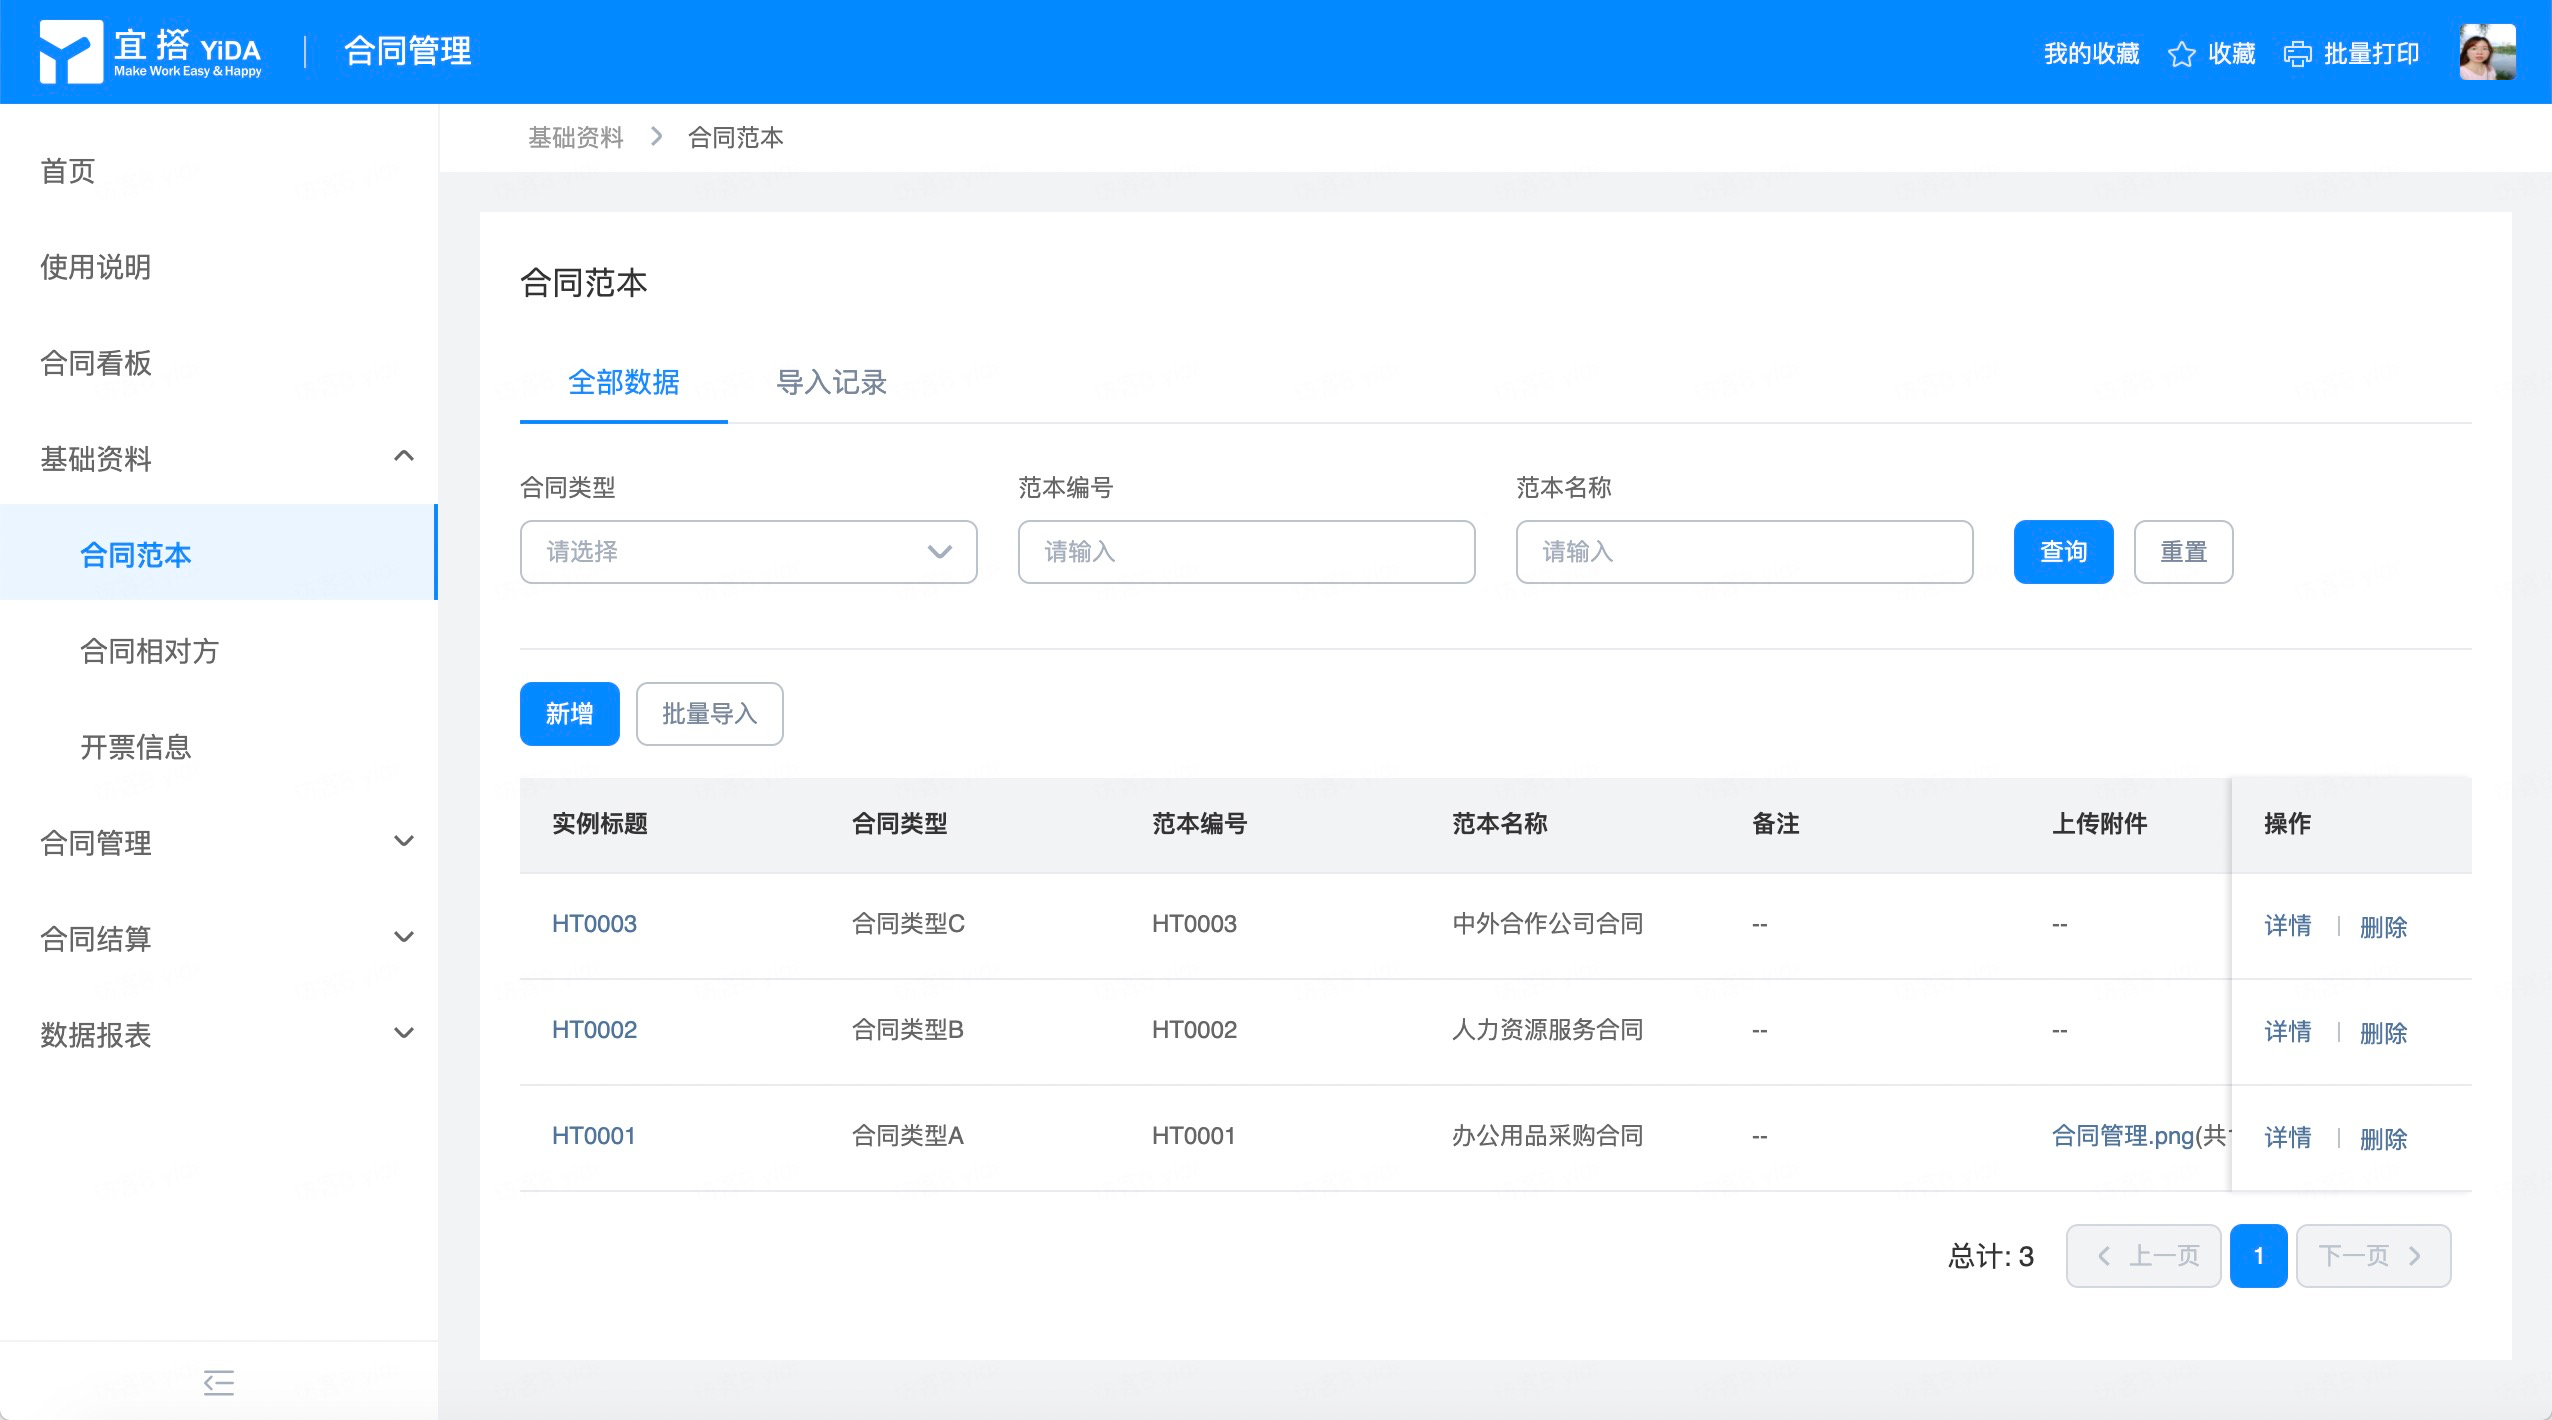This screenshot has width=2552, height=1420.
Task: Switch to the 导入记录 tab
Action: [x=831, y=382]
